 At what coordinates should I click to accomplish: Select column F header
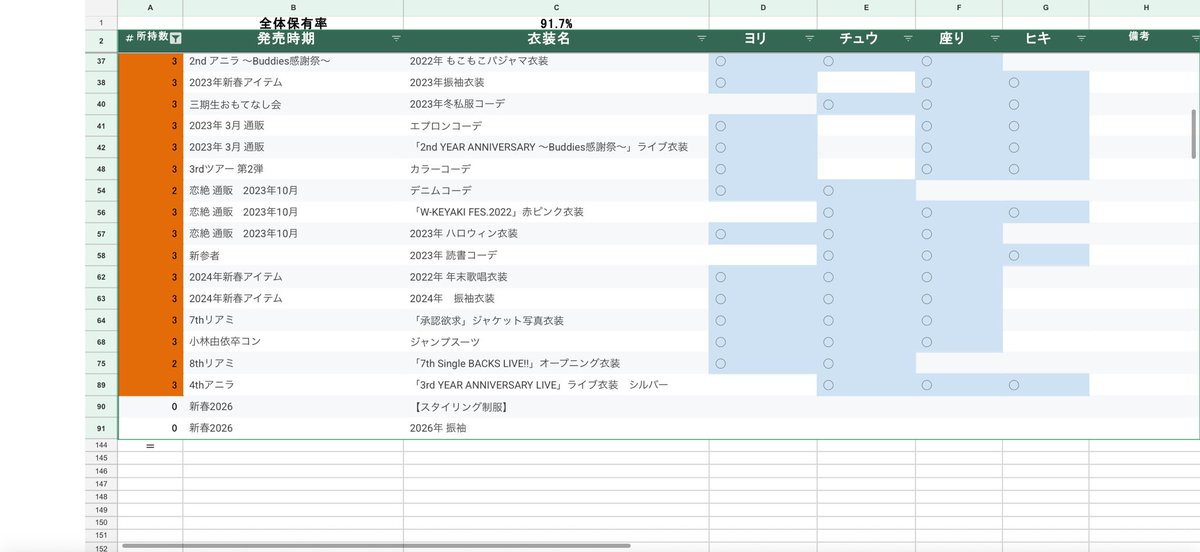(960, 7)
